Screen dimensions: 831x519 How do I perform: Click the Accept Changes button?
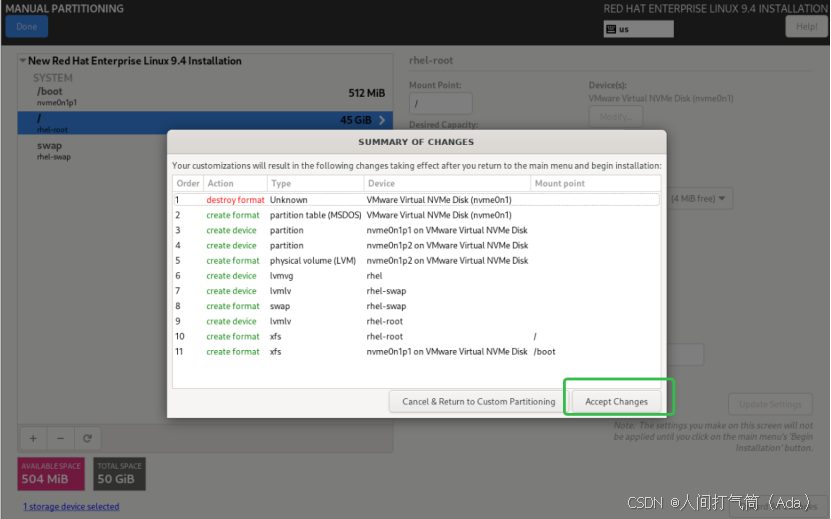[616, 402]
